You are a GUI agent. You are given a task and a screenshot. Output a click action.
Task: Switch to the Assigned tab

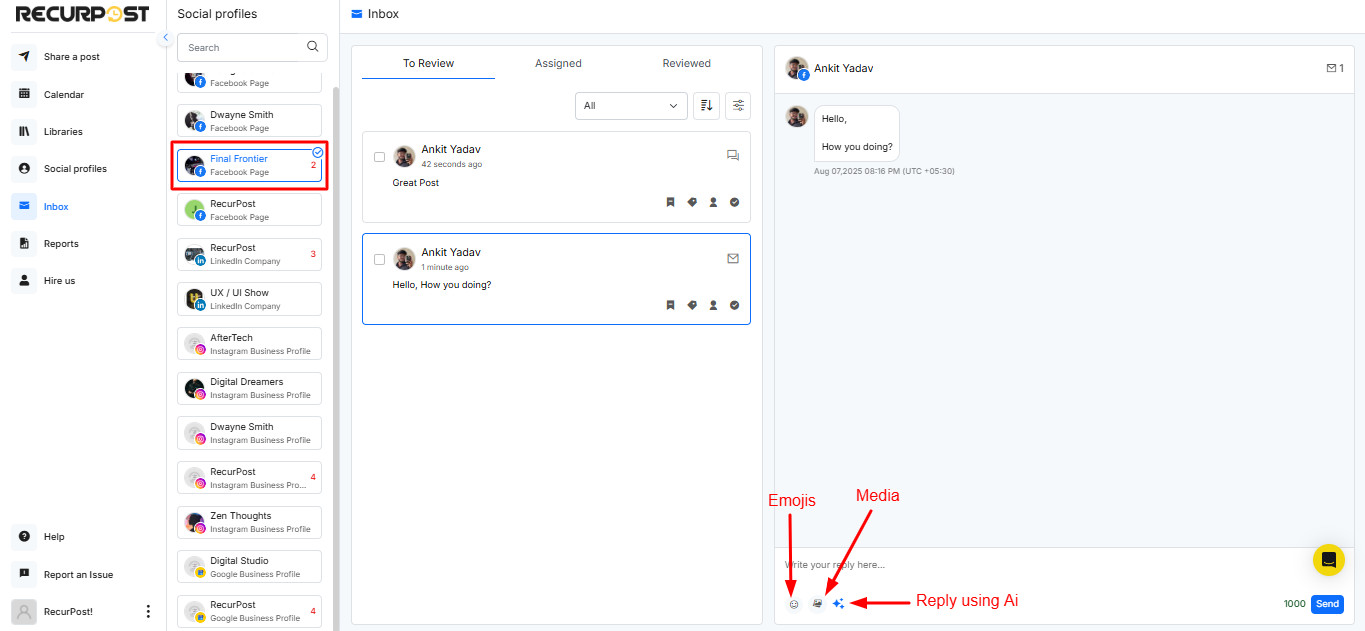click(558, 63)
